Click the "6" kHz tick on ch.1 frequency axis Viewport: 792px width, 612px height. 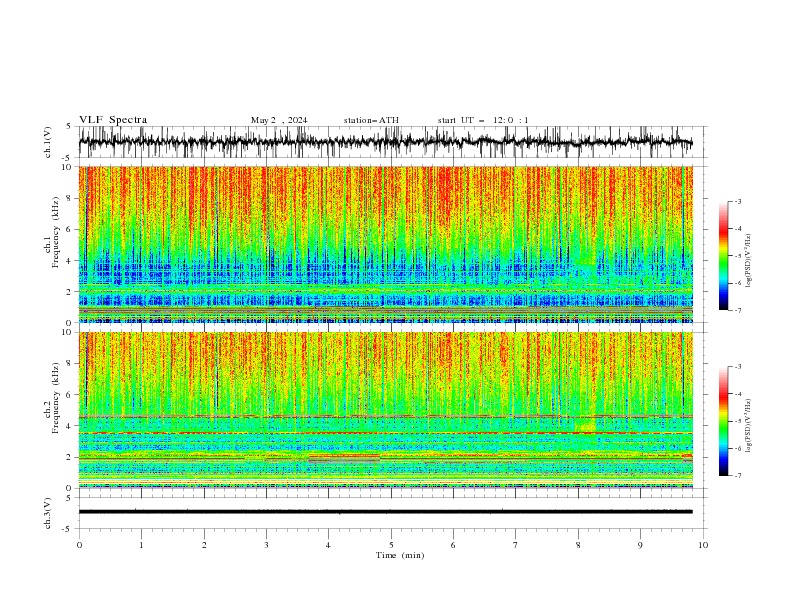[71, 229]
